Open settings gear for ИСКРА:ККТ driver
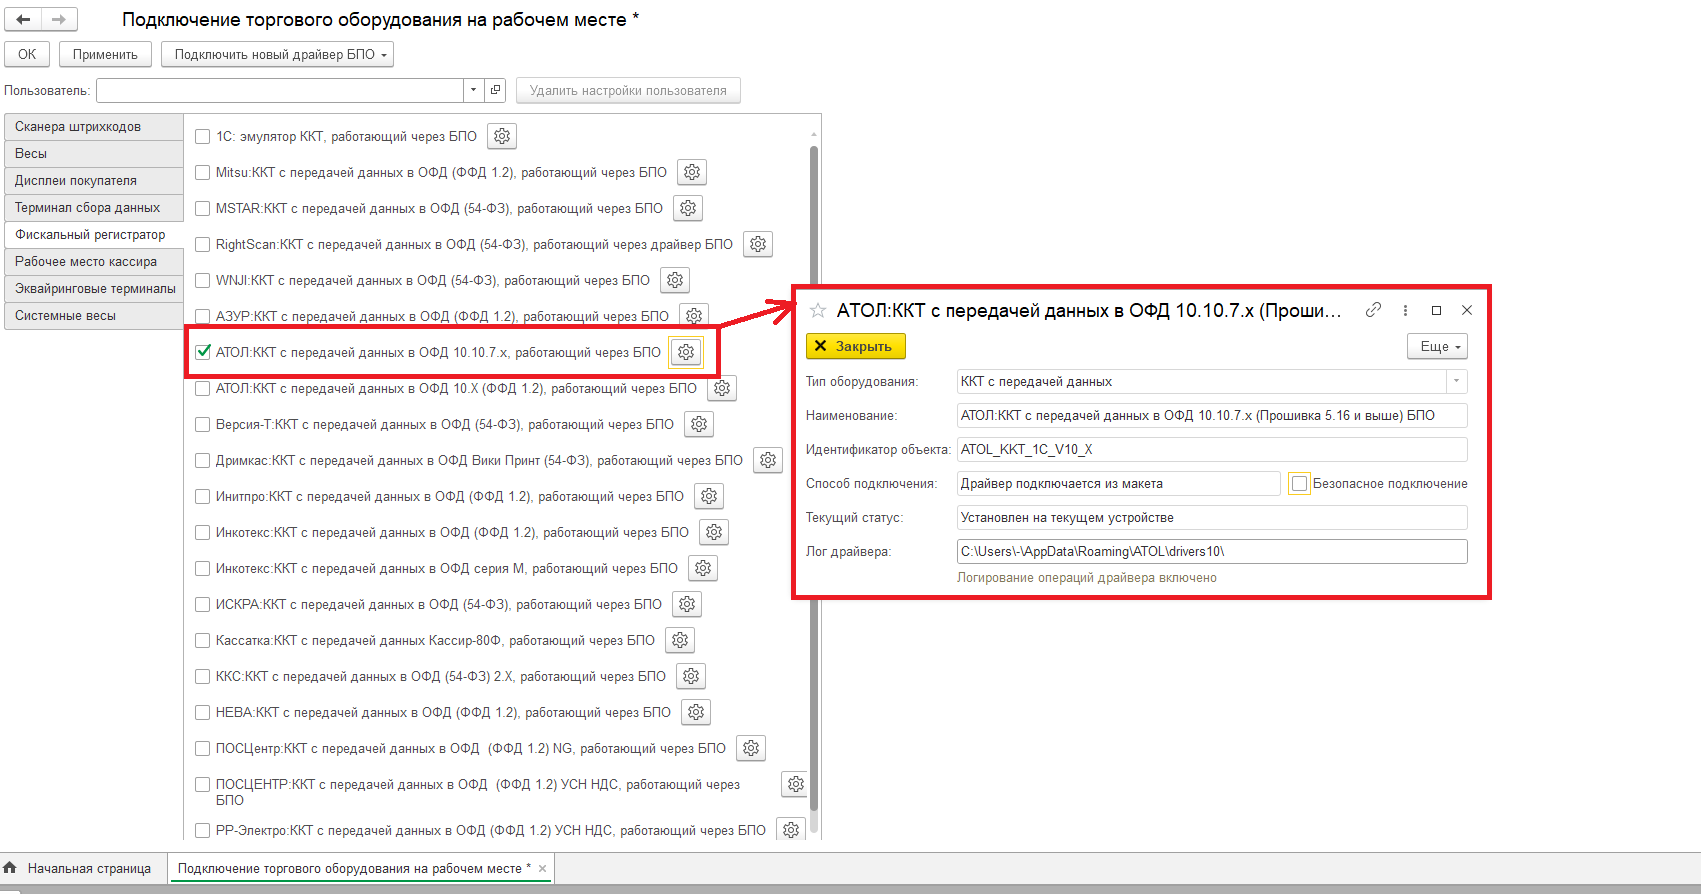This screenshot has height=894, width=1701. coord(687,604)
